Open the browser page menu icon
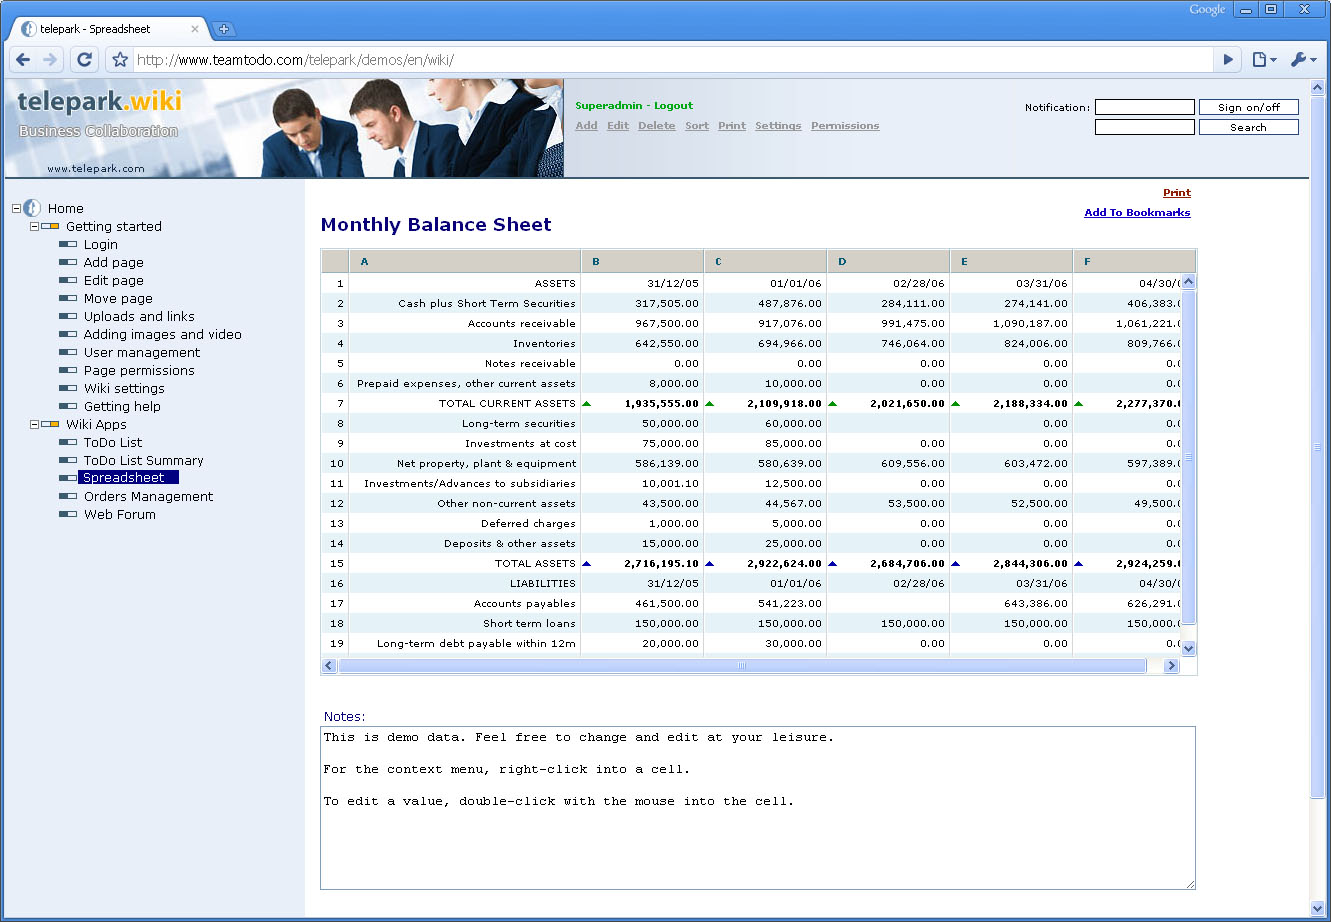Viewport: 1331px width, 922px height. click(x=1264, y=60)
